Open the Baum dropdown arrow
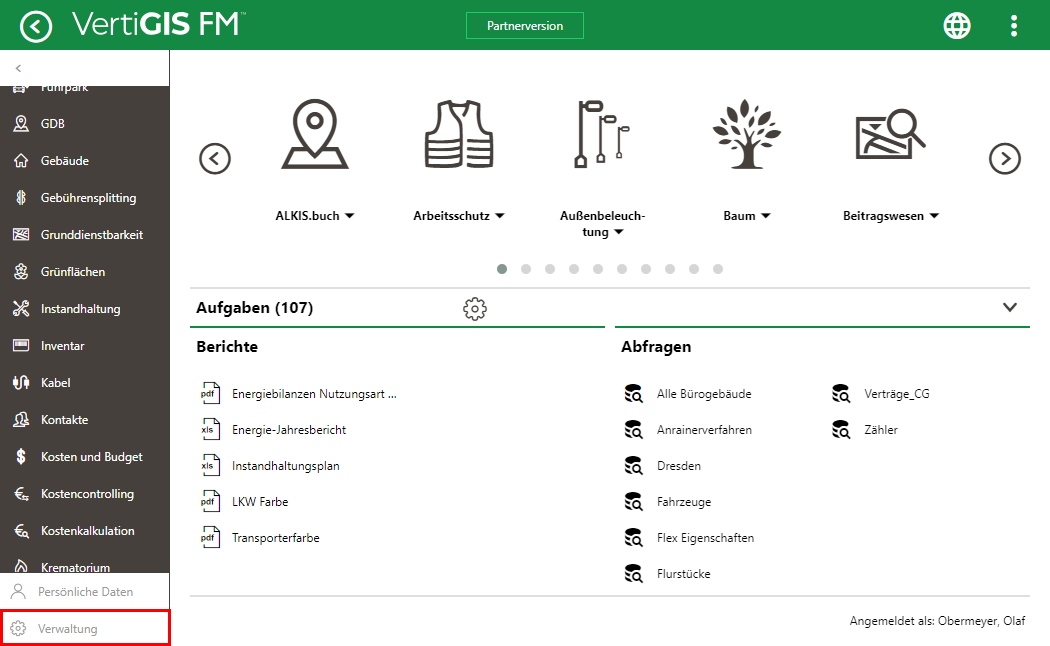The width and height of the screenshot is (1050, 646). 765,216
